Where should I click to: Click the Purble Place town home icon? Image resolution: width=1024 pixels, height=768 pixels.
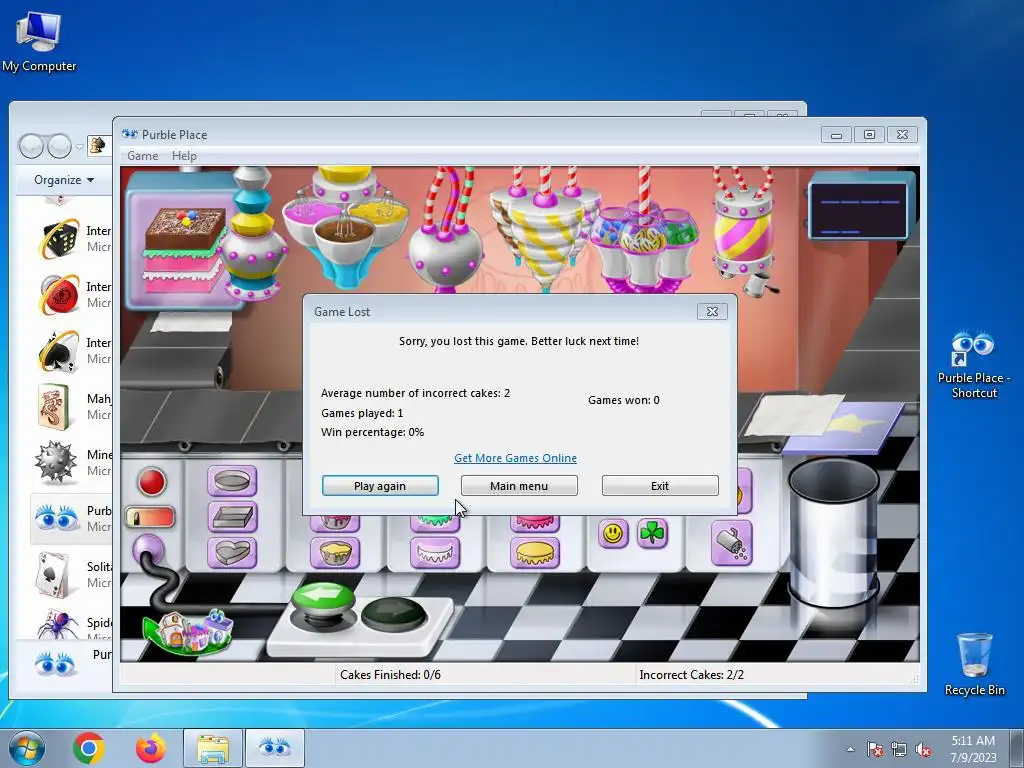(x=189, y=632)
